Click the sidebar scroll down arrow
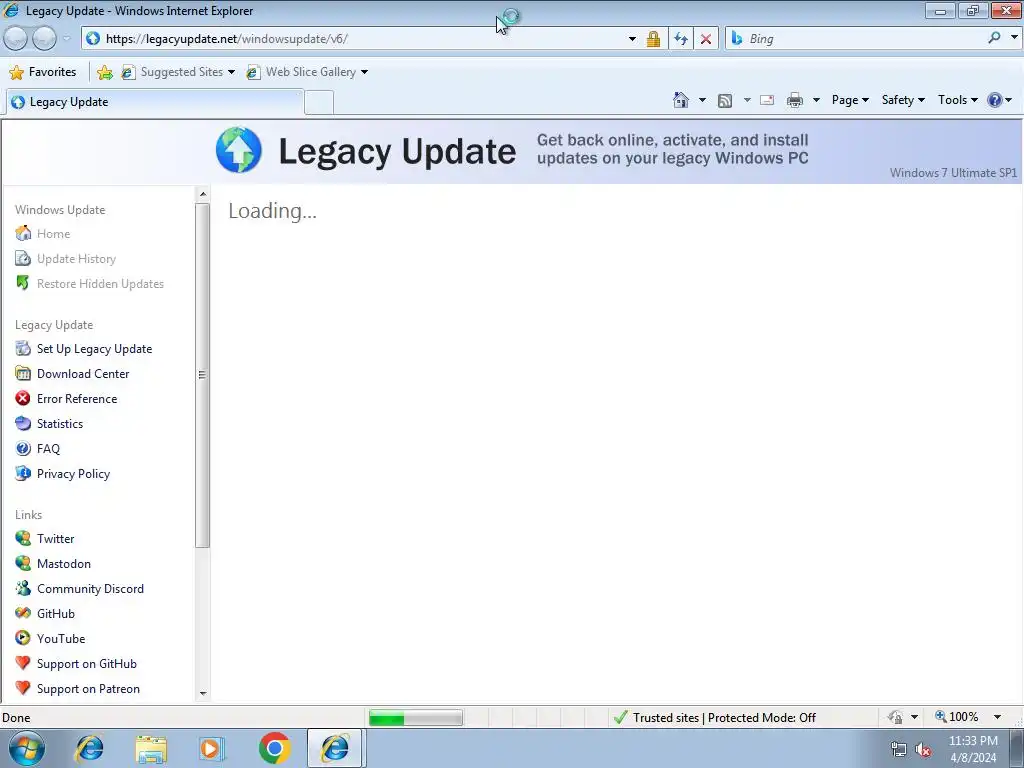This screenshot has width=1024, height=768. point(202,694)
